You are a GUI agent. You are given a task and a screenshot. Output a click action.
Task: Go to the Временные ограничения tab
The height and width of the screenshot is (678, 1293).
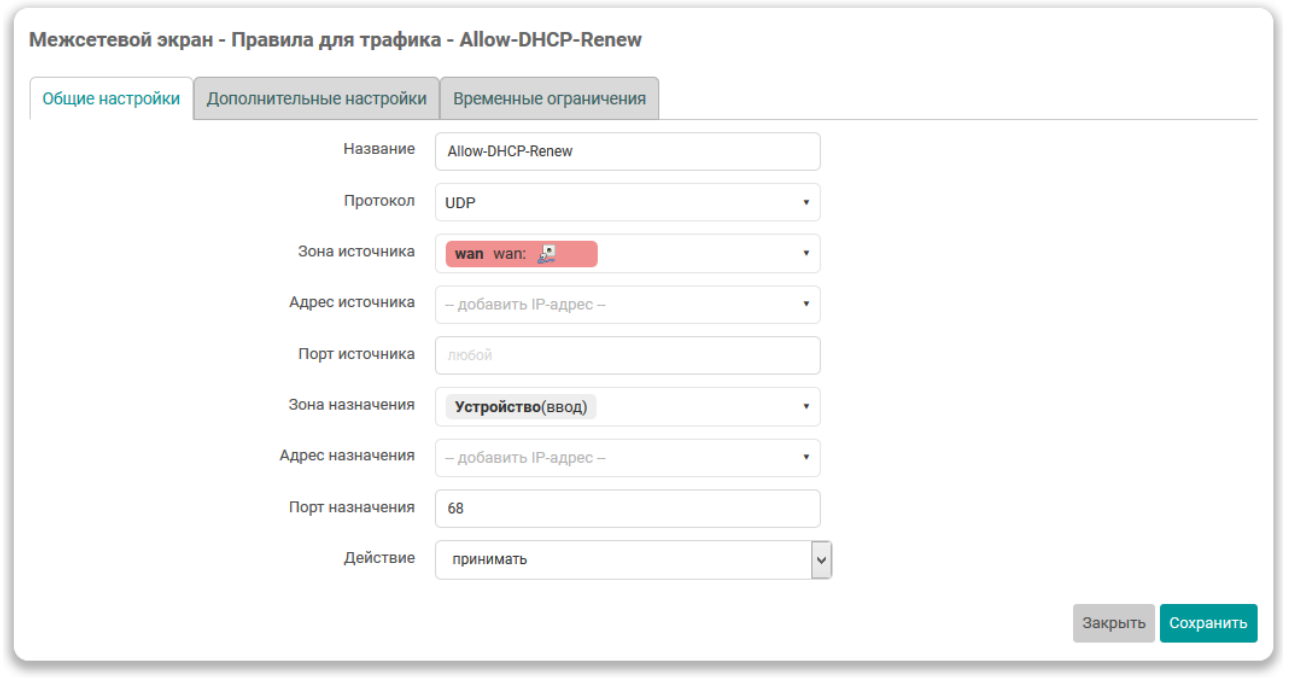[x=549, y=99]
